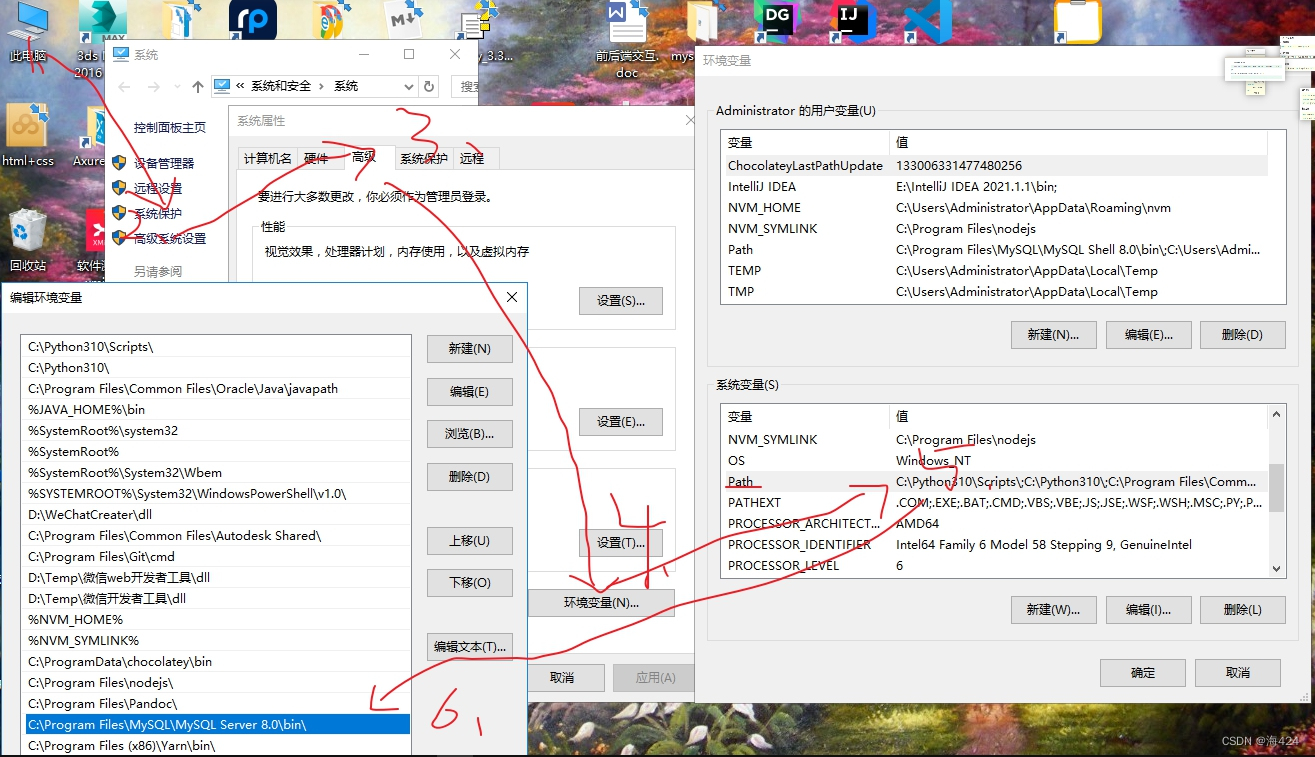
Task: Click user variables 编辑(E)... button
Action: click(x=1148, y=335)
